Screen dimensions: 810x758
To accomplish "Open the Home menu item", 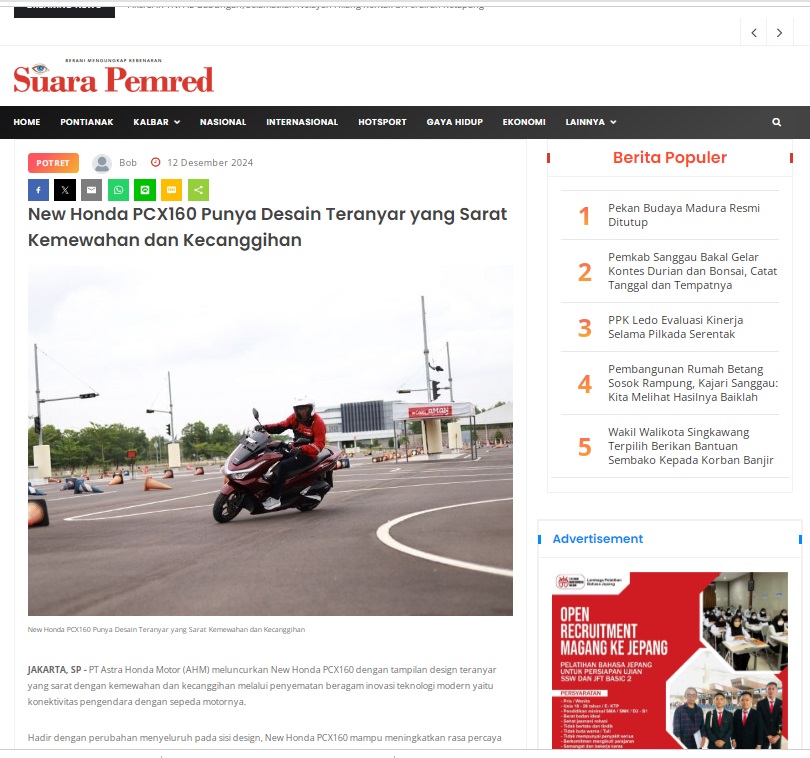I will click(x=27, y=122).
